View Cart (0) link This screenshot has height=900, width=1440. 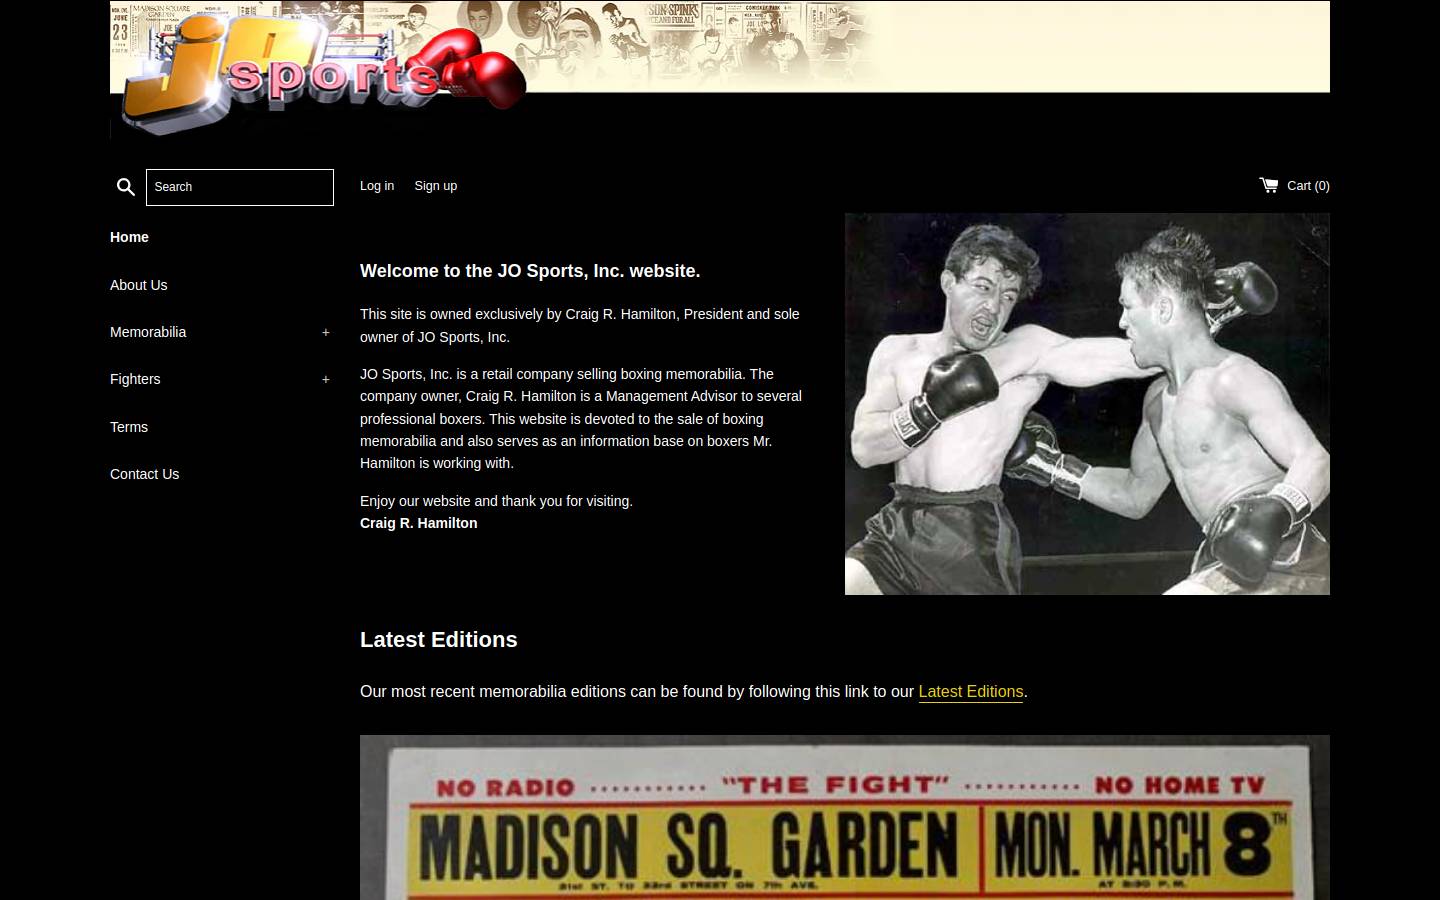[1308, 186]
